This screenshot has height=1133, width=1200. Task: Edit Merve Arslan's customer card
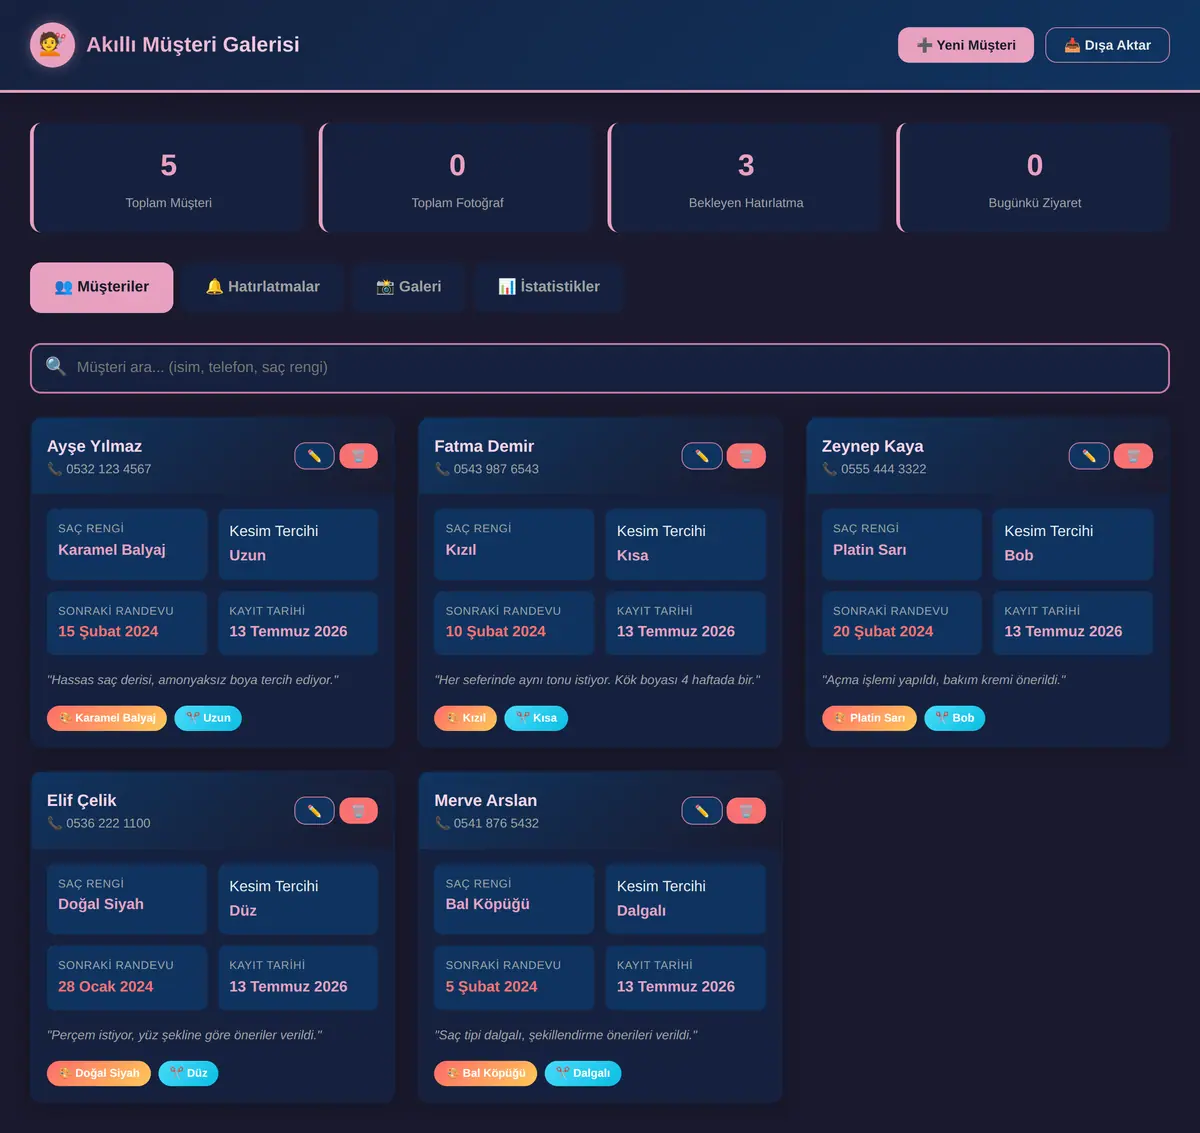point(702,811)
